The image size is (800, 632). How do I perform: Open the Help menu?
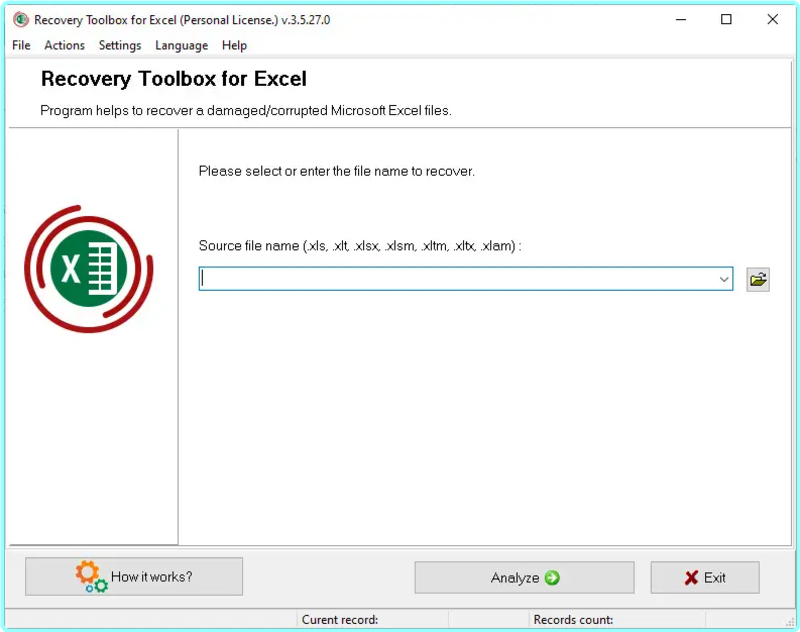point(234,45)
